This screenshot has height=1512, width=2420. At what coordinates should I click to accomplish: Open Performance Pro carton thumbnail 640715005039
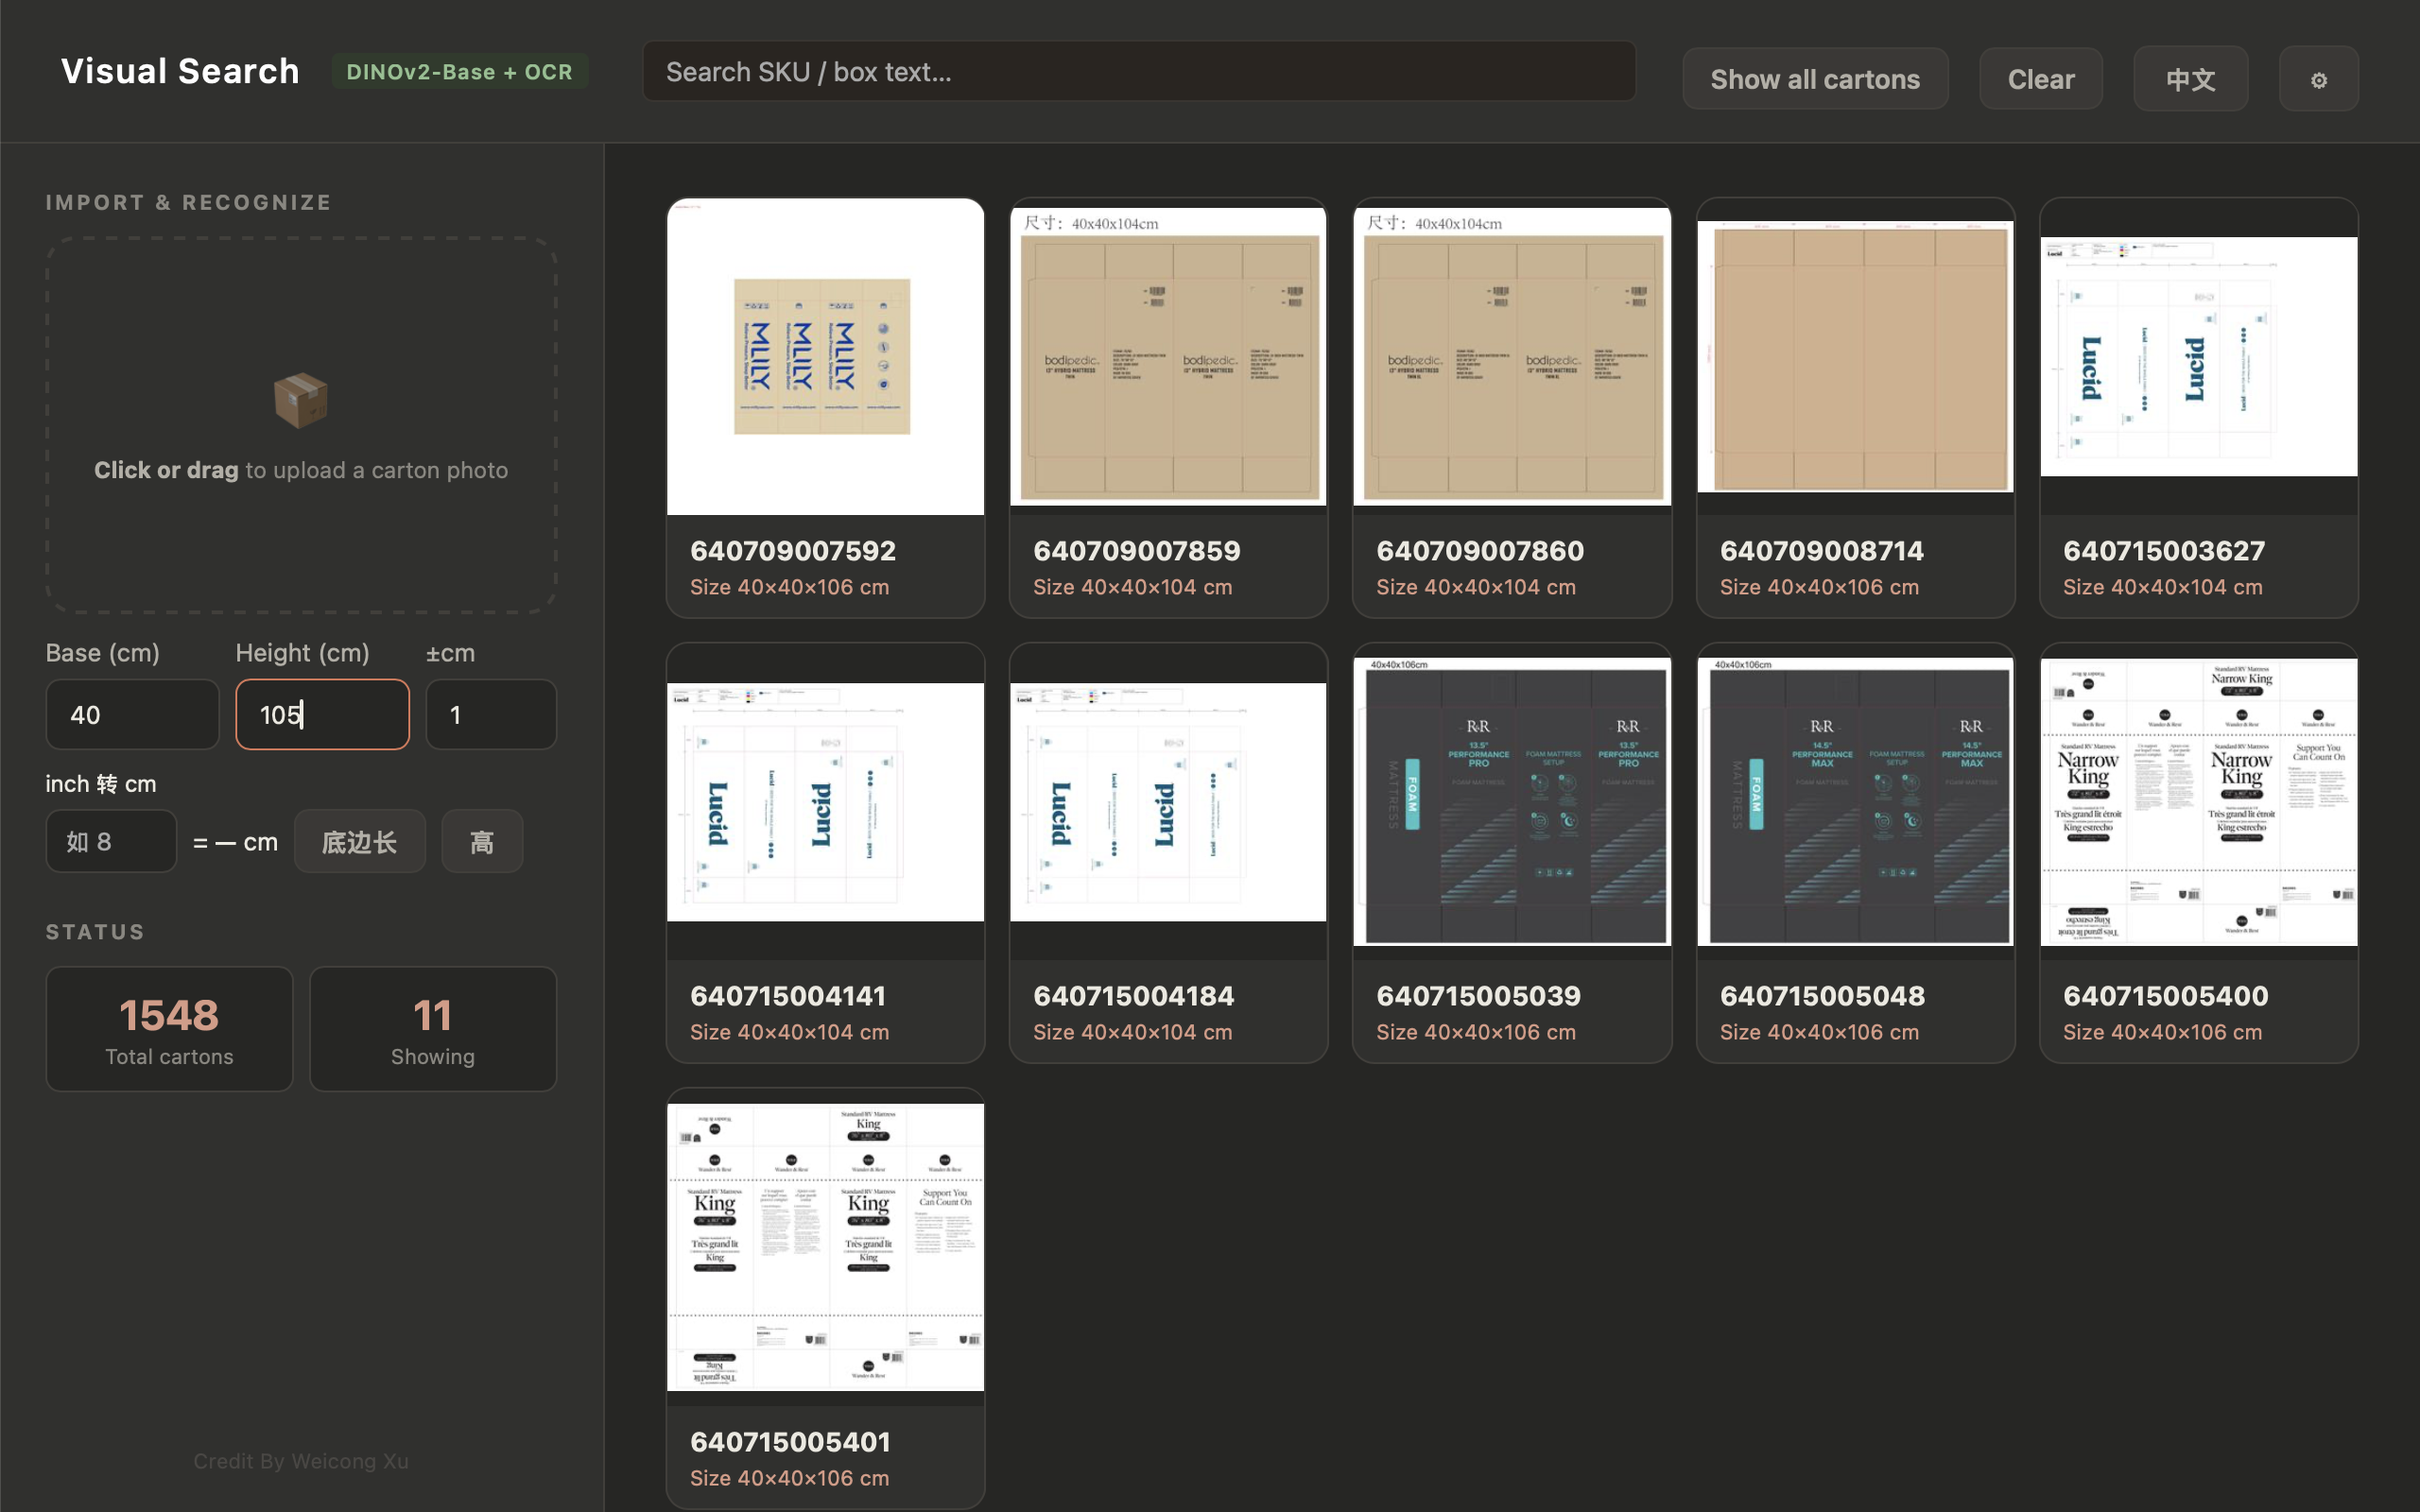(x=1511, y=802)
